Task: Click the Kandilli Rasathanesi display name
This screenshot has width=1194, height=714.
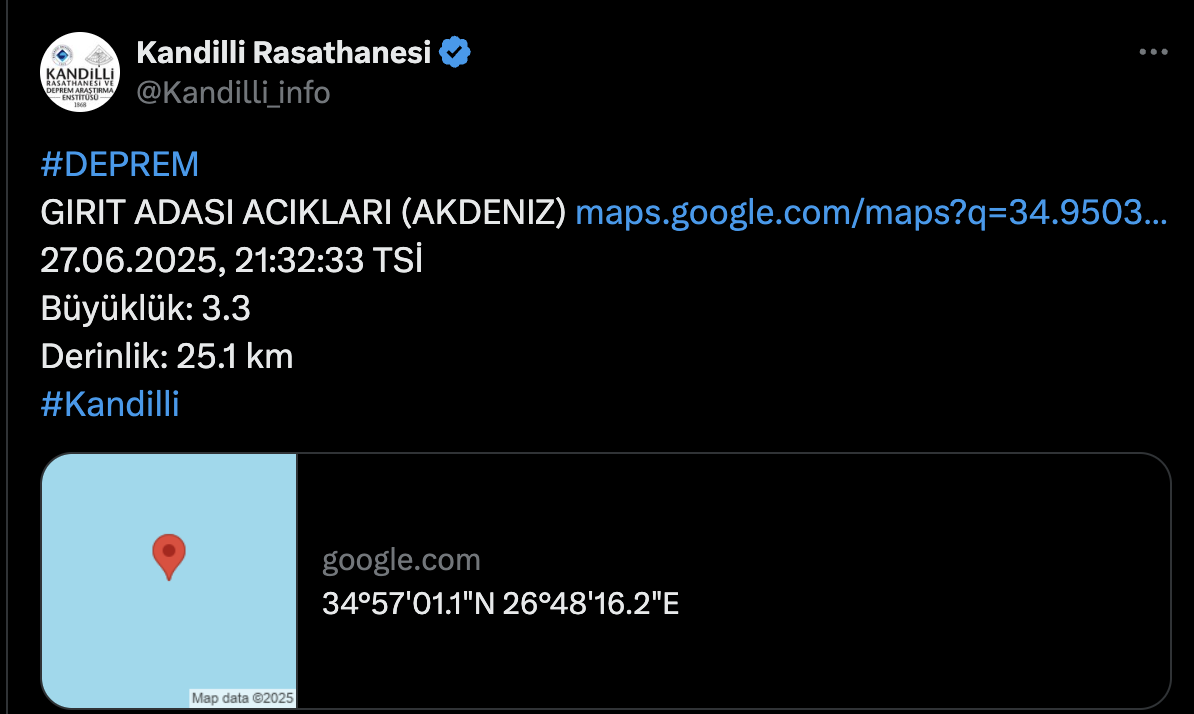Action: point(283,53)
